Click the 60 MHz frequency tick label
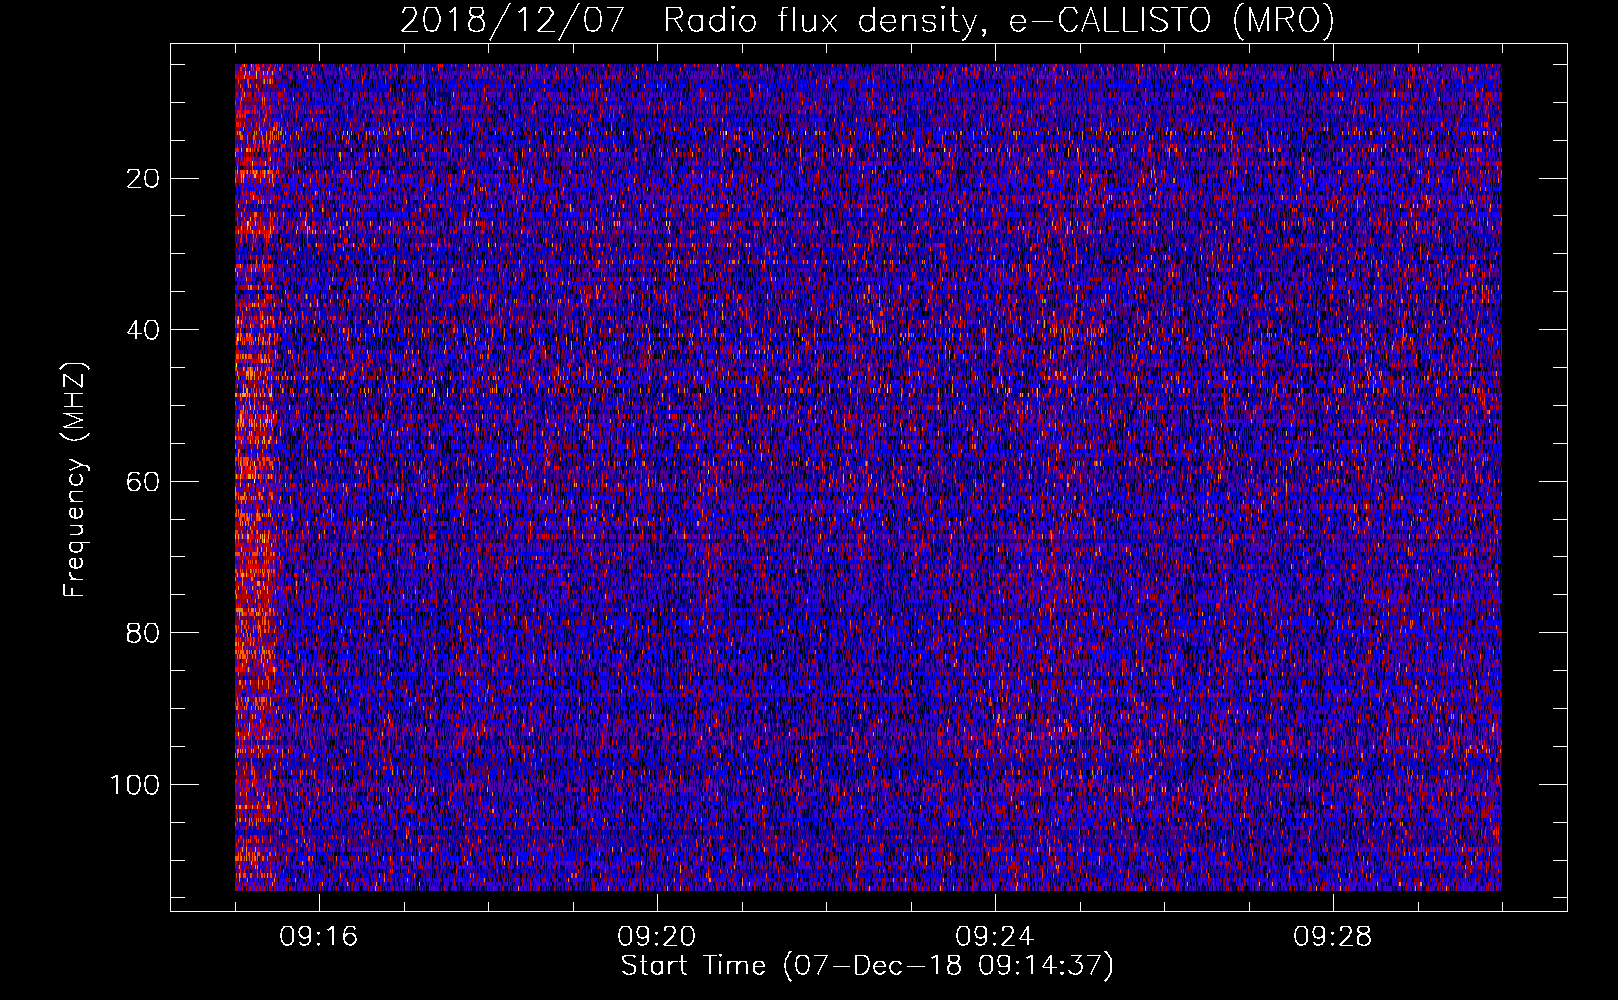The height and width of the screenshot is (1000, 1618). click(144, 482)
